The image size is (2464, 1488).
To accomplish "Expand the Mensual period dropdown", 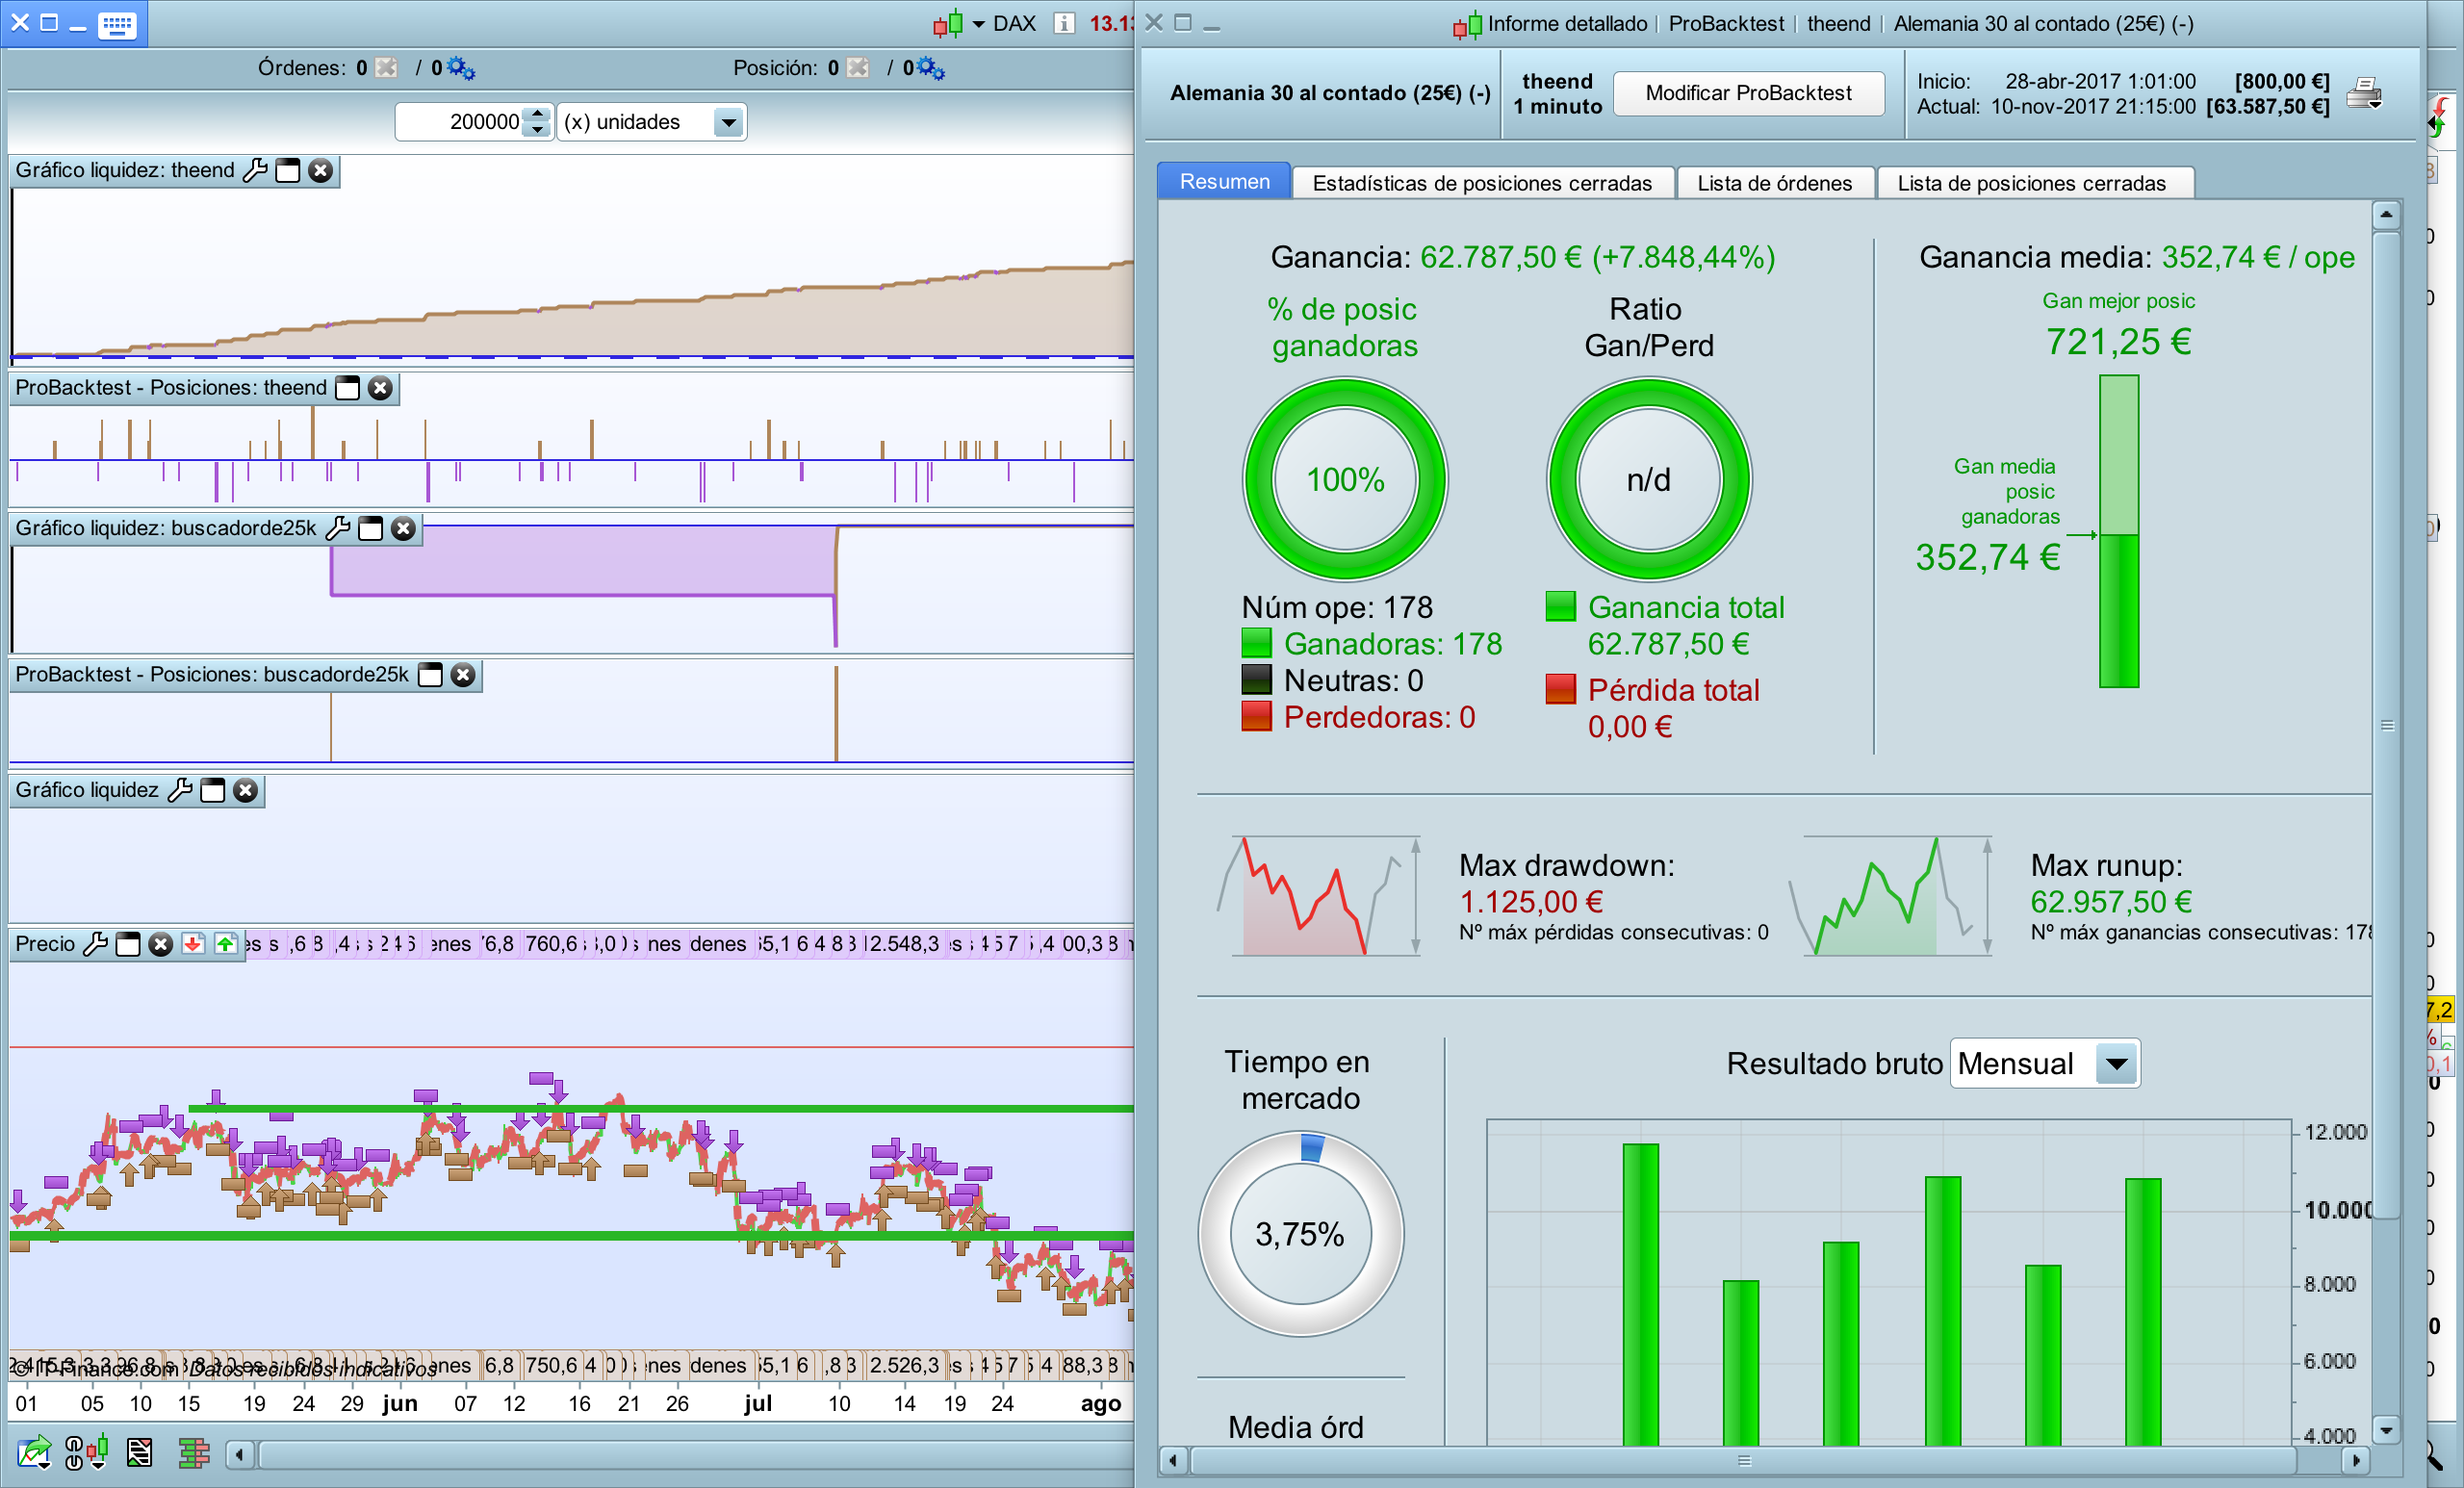I will click(x=2116, y=1064).
